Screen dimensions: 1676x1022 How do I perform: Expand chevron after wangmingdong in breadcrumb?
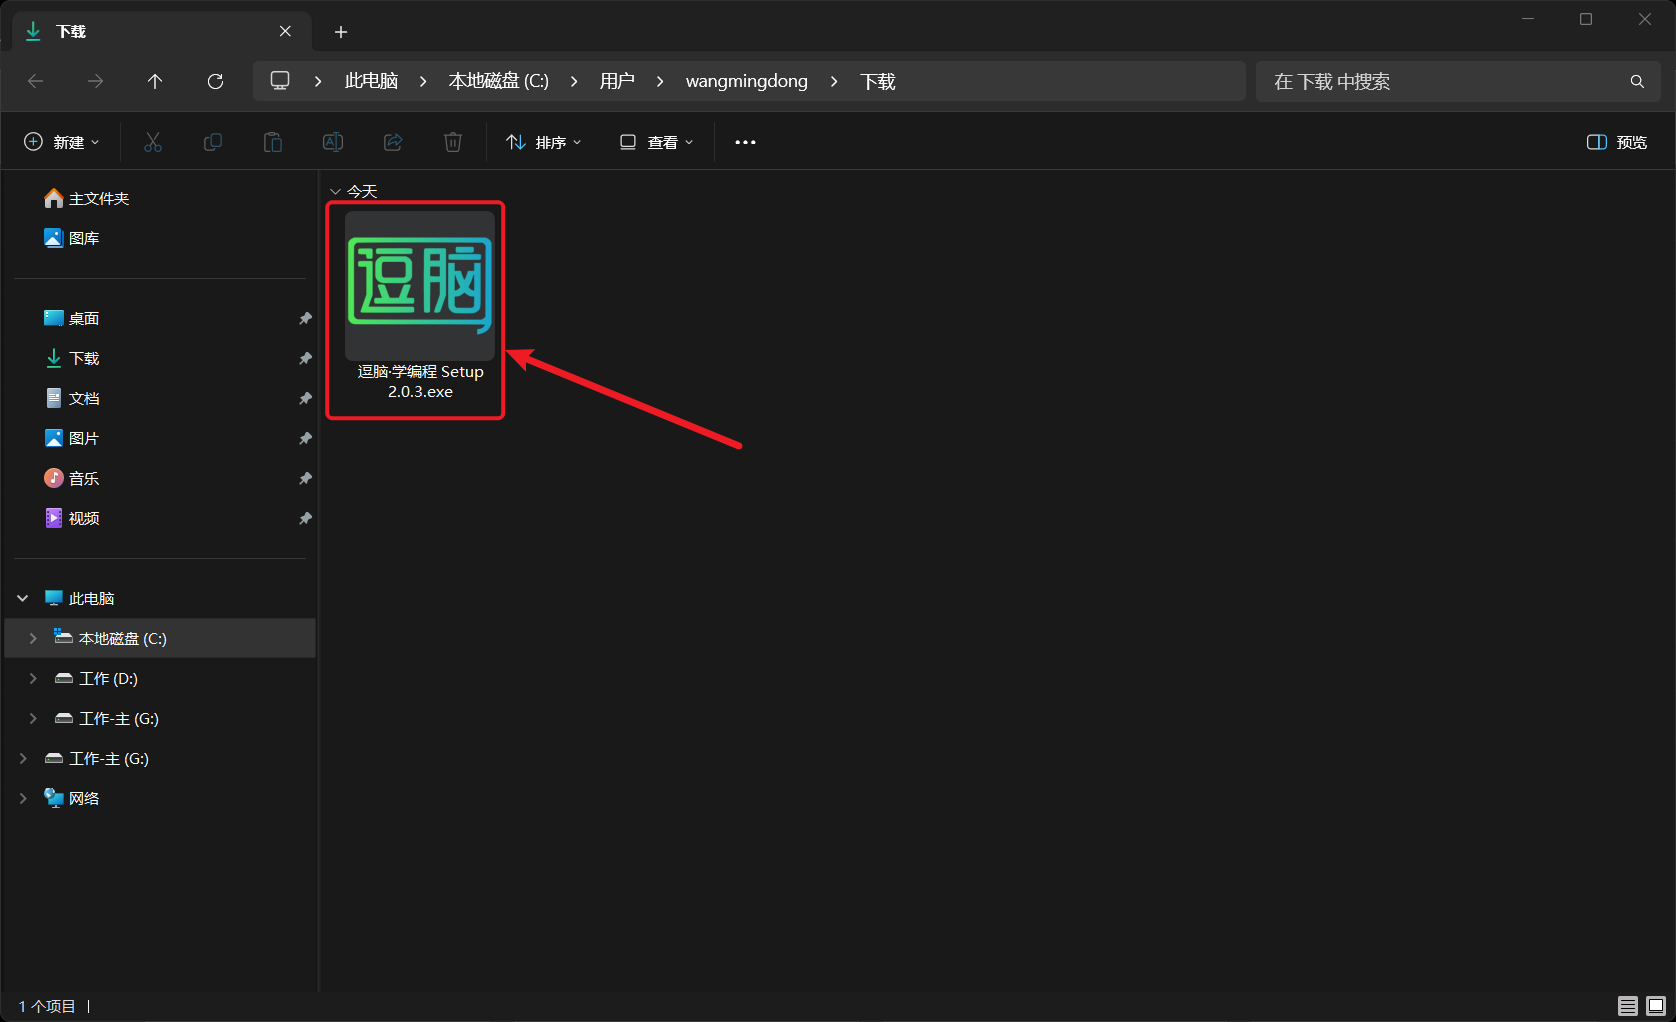point(834,81)
